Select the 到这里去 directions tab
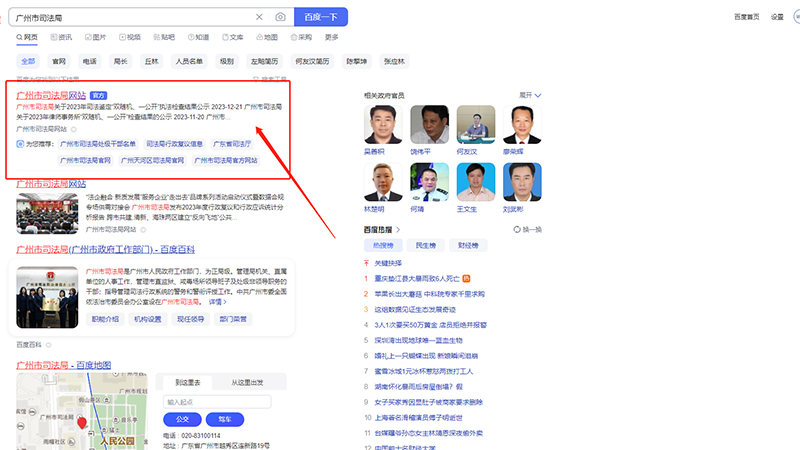 click(188, 383)
